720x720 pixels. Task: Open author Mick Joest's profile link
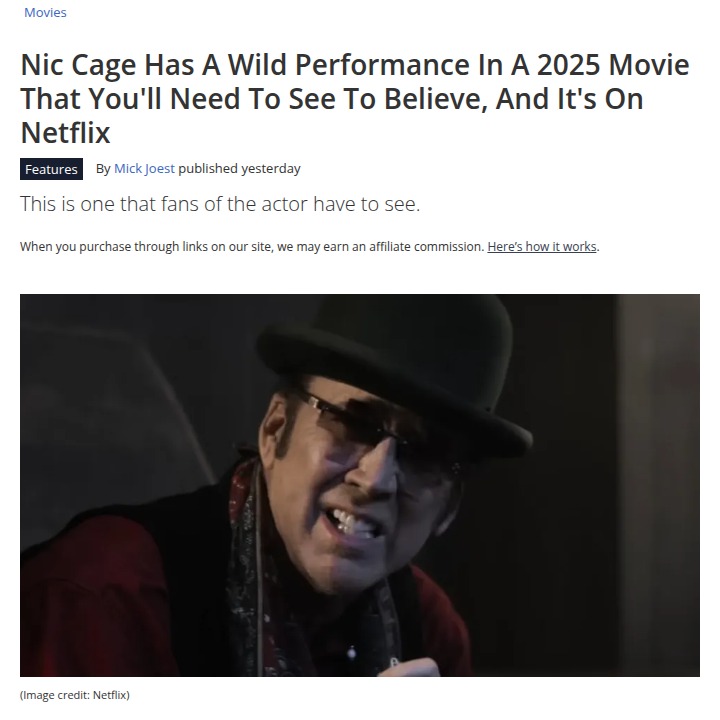[144, 169]
